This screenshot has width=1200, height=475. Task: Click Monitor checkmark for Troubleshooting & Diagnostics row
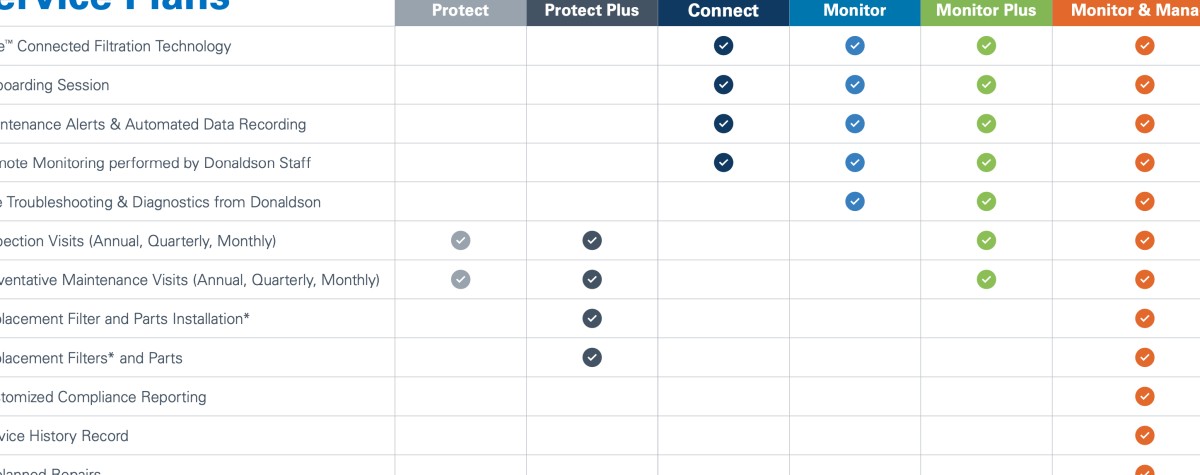pyautogui.click(x=855, y=202)
